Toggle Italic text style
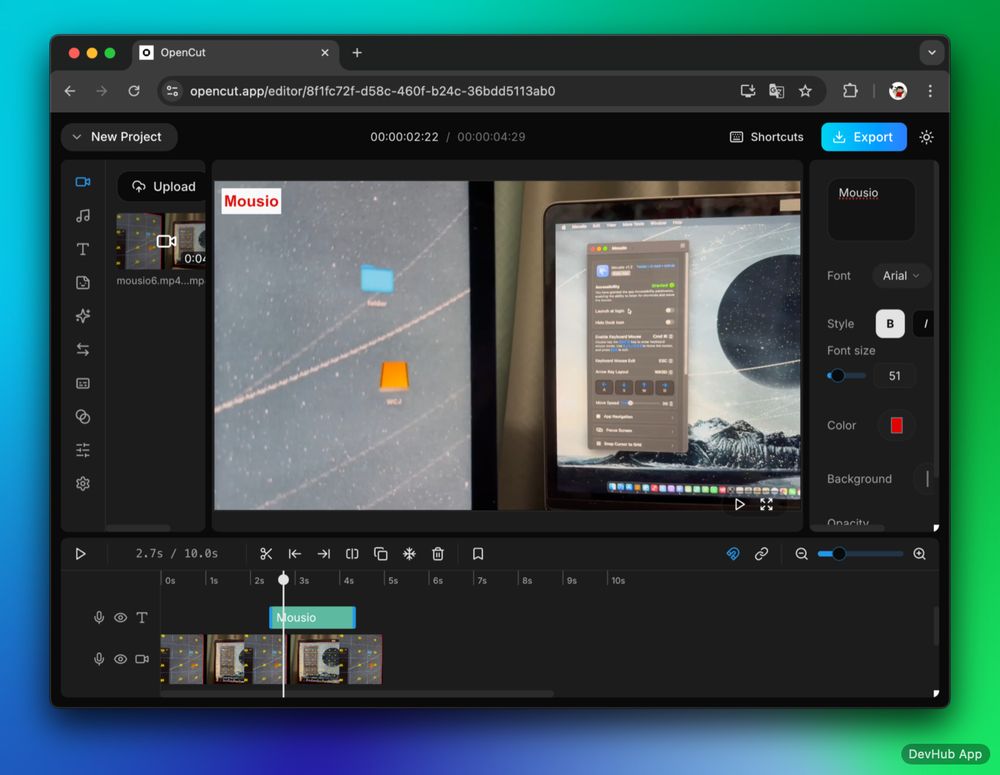Image resolution: width=1000 pixels, height=775 pixels. pyautogui.click(x=925, y=324)
